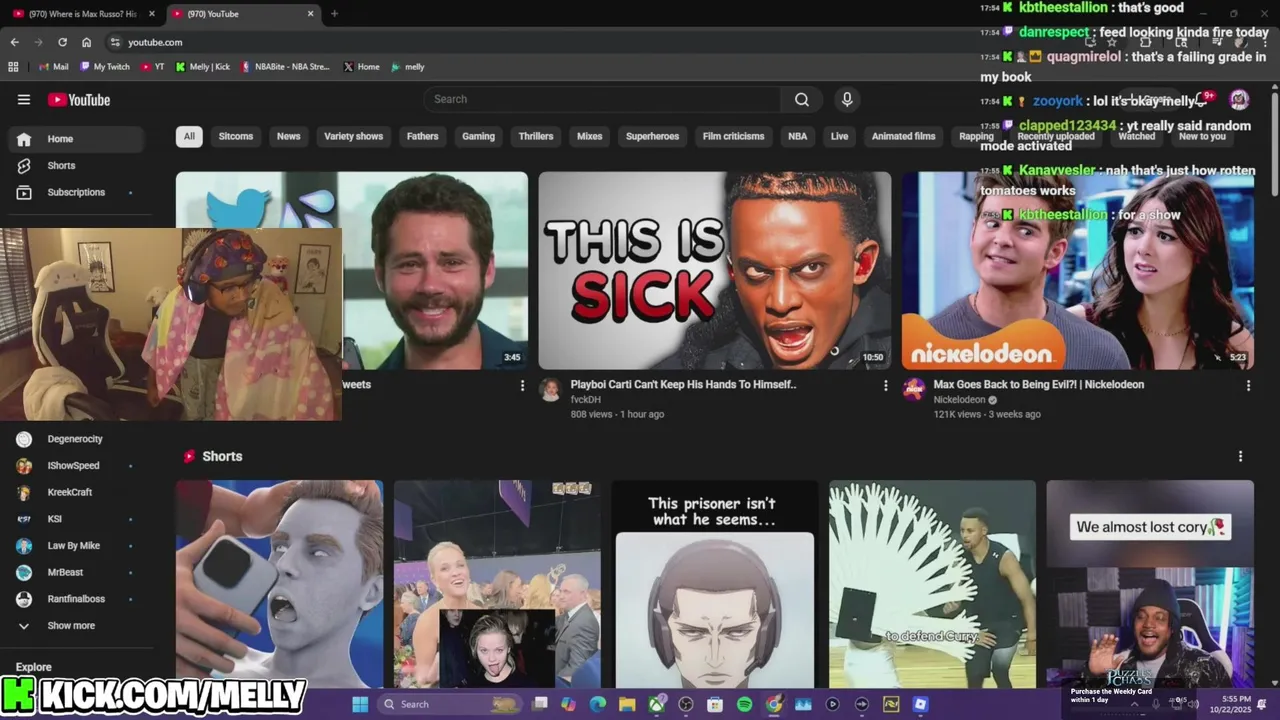The image size is (1280, 720).
Task: Play the Nickelodeon video thumbnail
Action: pos(1078,271)
